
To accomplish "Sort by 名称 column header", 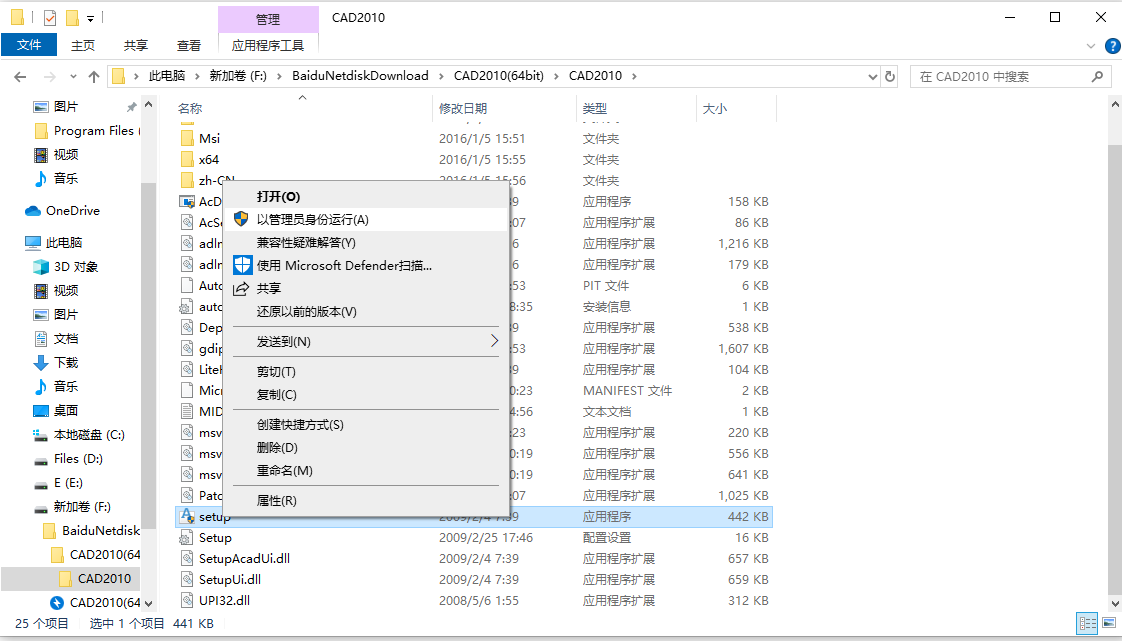I will [190, 108].
